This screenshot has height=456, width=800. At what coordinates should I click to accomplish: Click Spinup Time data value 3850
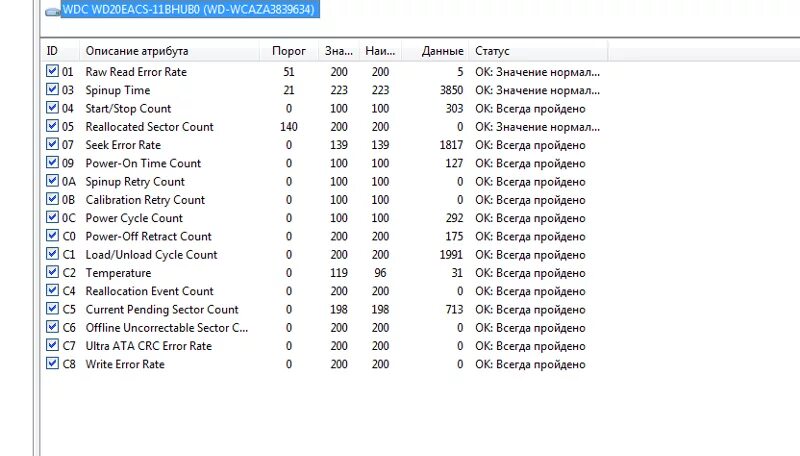[452, 90]
